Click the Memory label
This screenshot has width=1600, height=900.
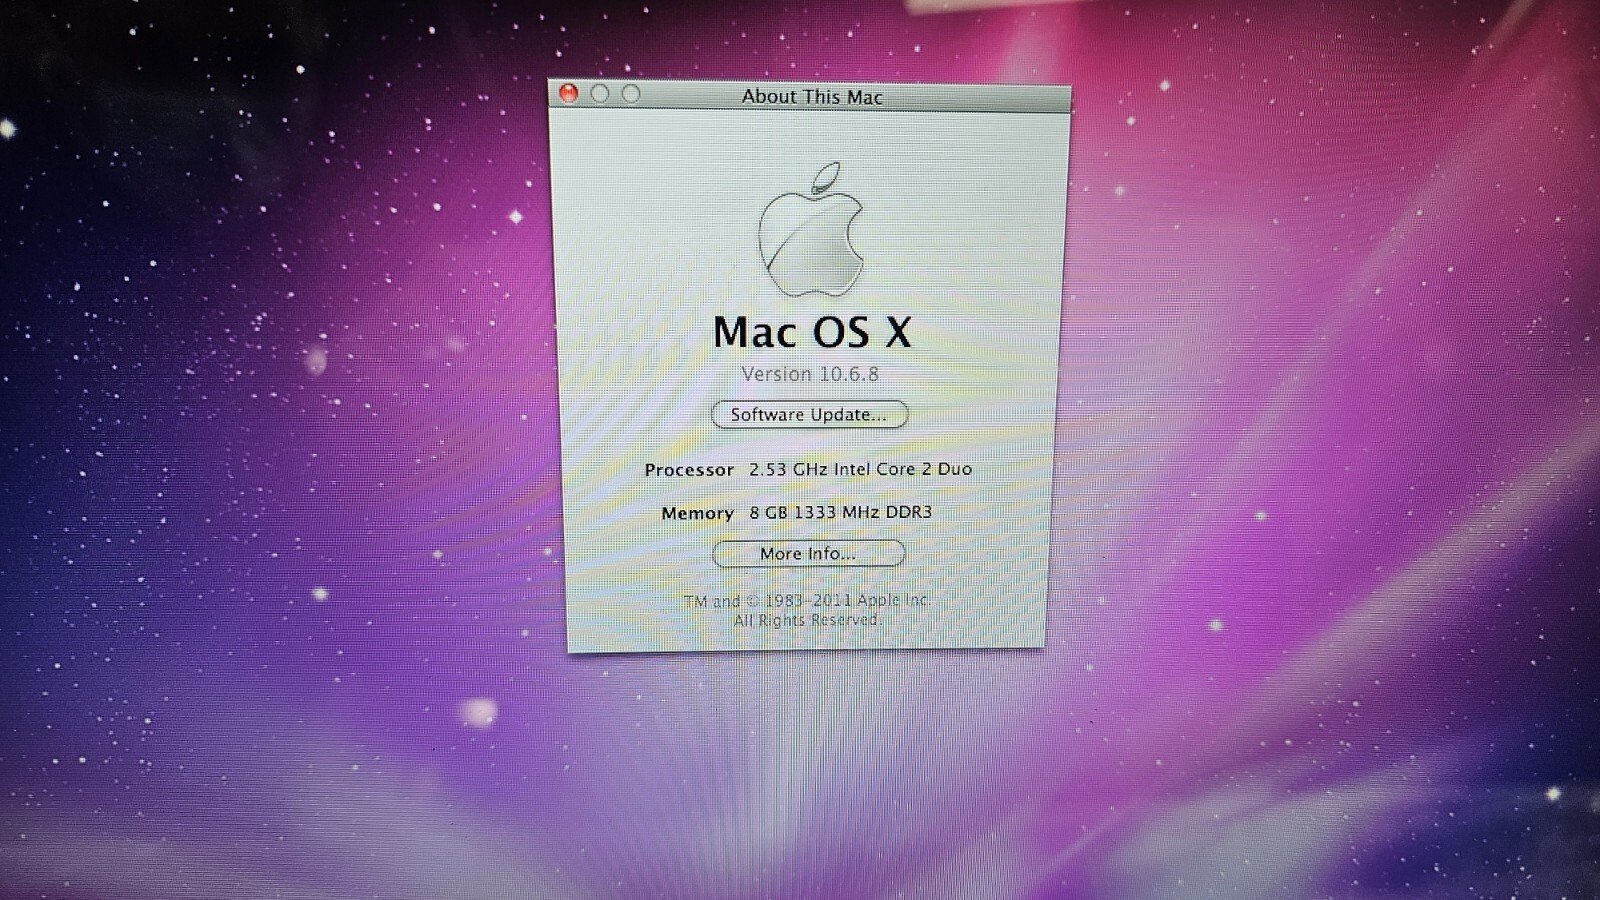[697, 513]
